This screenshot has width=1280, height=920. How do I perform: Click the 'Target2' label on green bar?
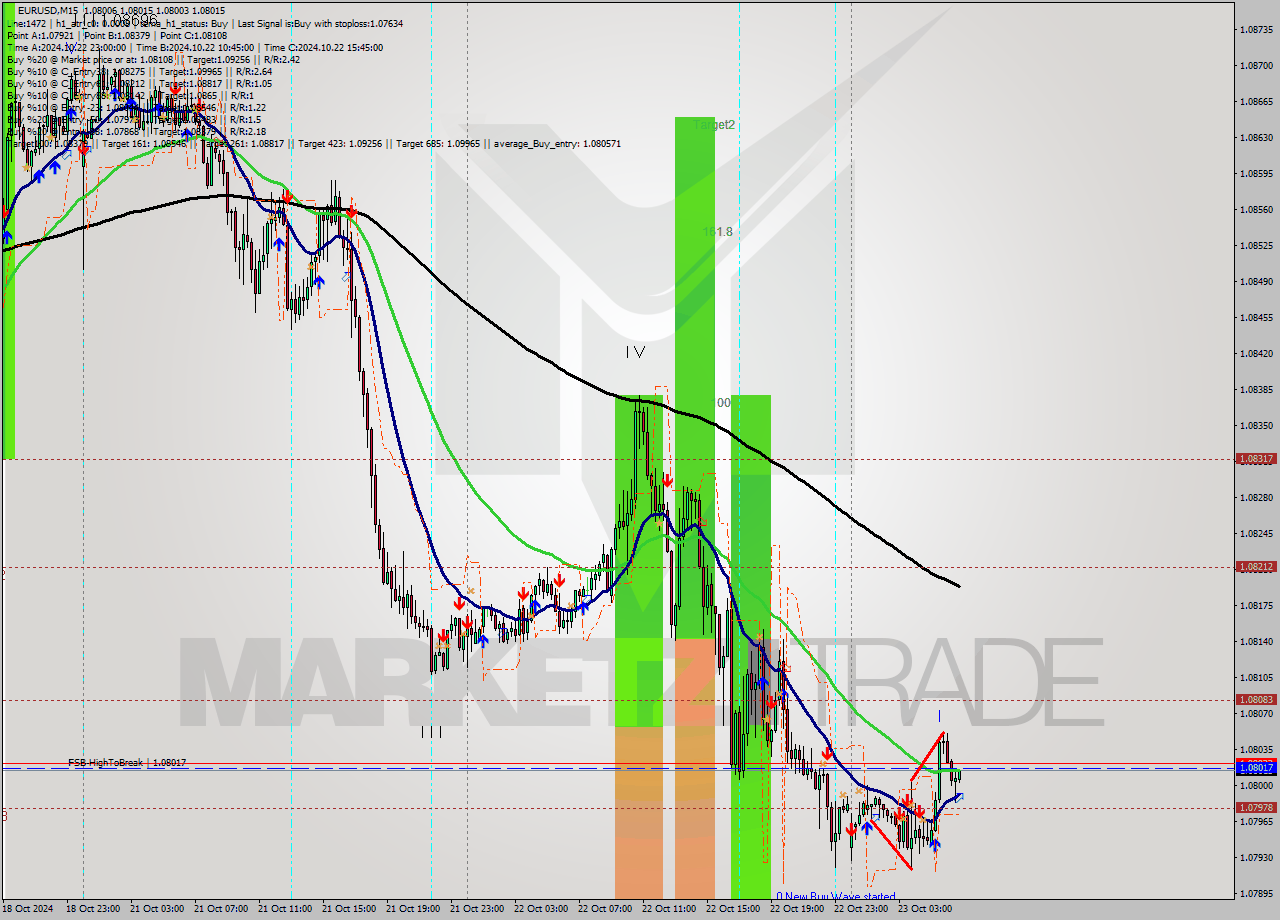click(714, 125)
